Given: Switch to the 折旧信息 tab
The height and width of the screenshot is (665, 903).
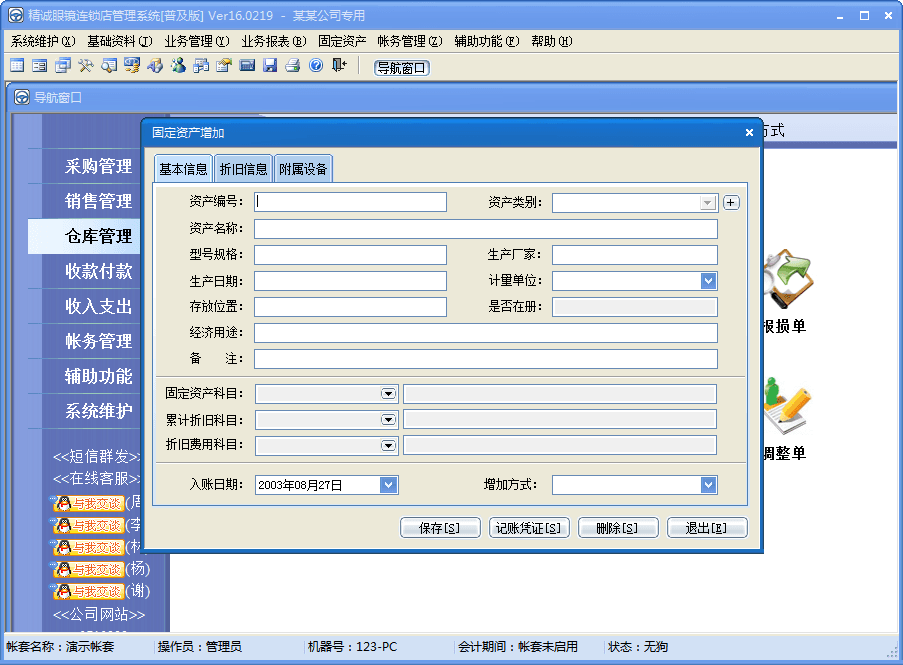Looking at the screenshot, I should 243,169.
